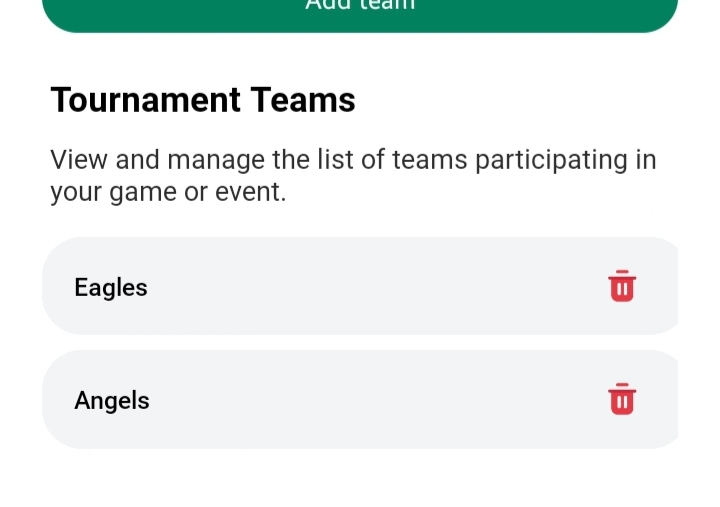The width and height of the screenshot is (720, 507).
Task: Delete the Eagles team
Action: pos(622,286)
